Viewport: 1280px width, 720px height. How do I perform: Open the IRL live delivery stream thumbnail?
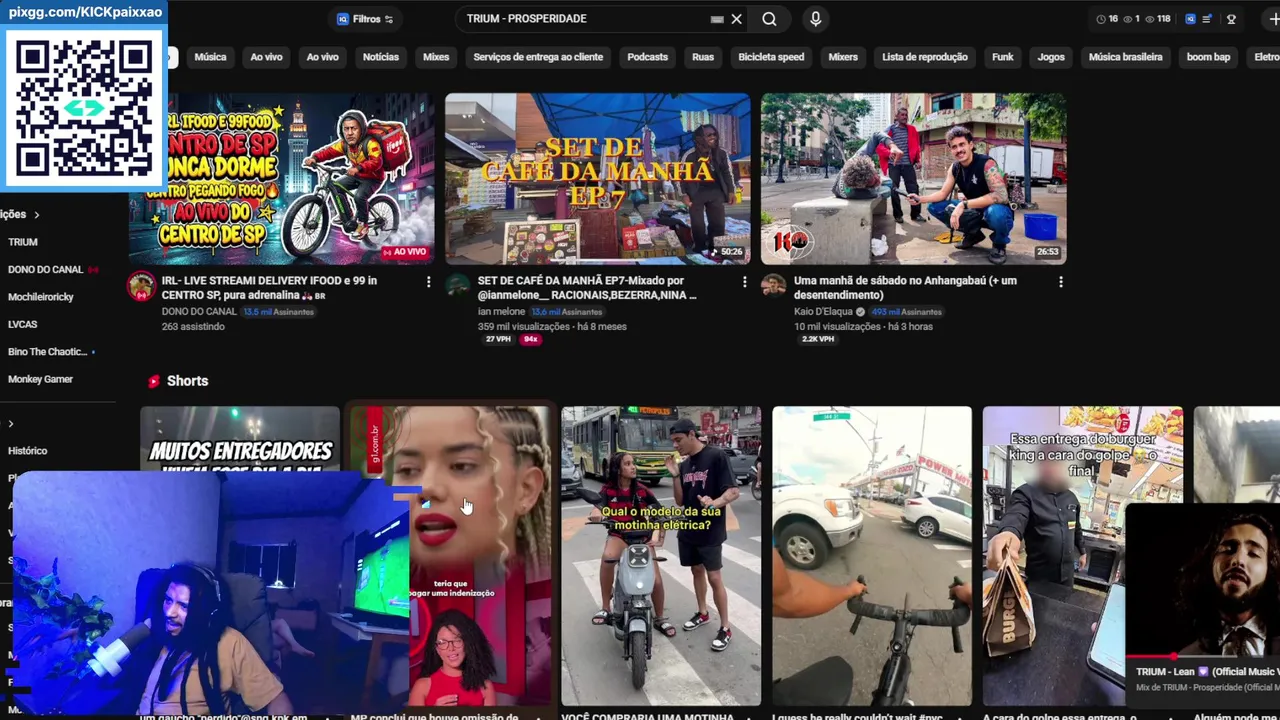coord(282,179)
